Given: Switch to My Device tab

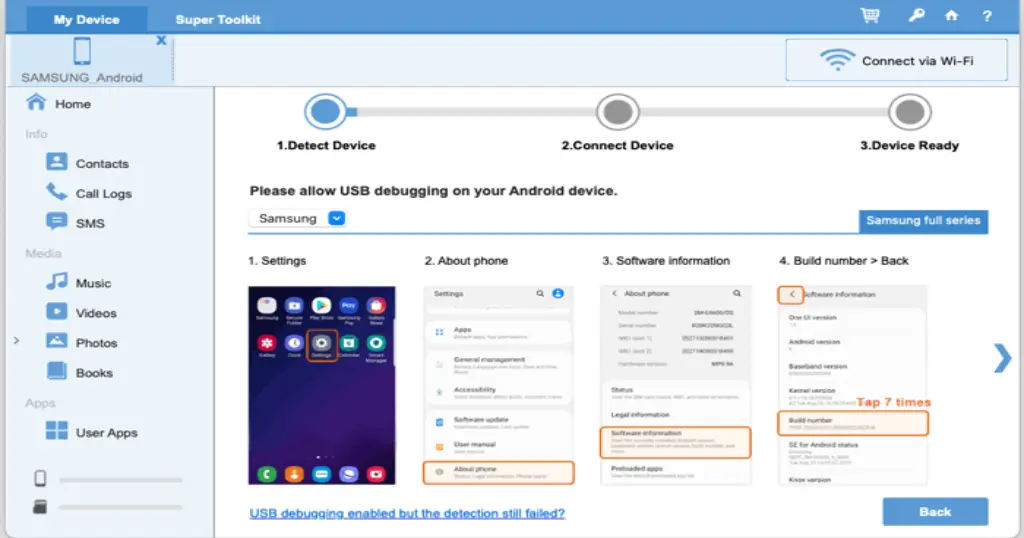Looking at the screenshot, I should pos(86,20).
